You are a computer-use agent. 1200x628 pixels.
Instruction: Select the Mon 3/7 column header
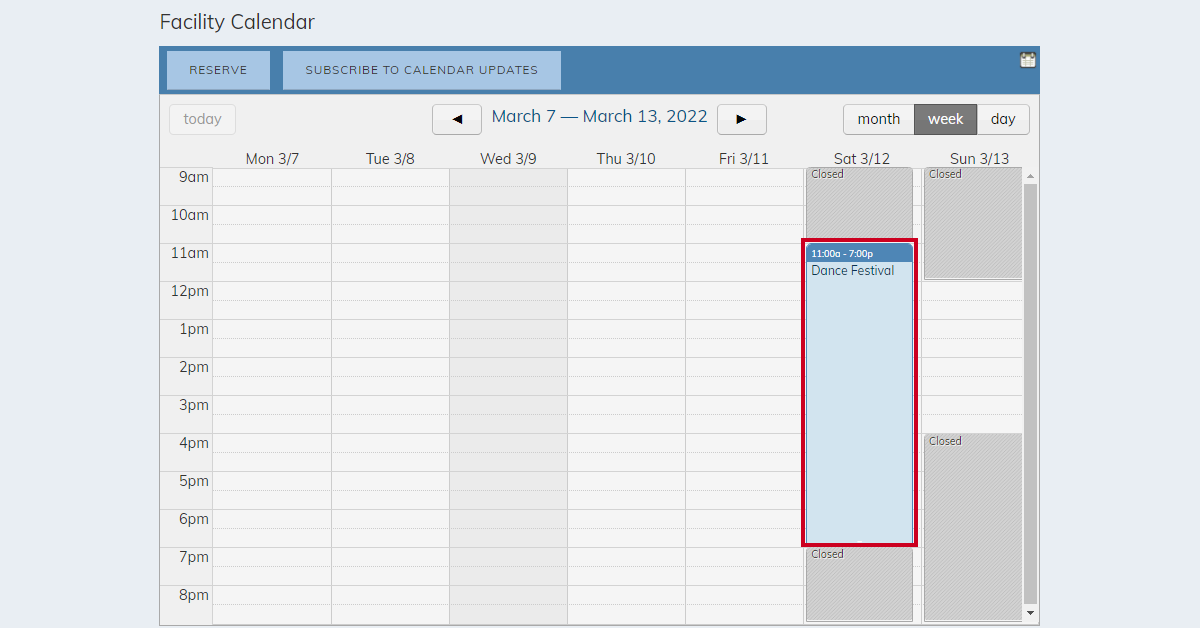[x=272, y=159]
